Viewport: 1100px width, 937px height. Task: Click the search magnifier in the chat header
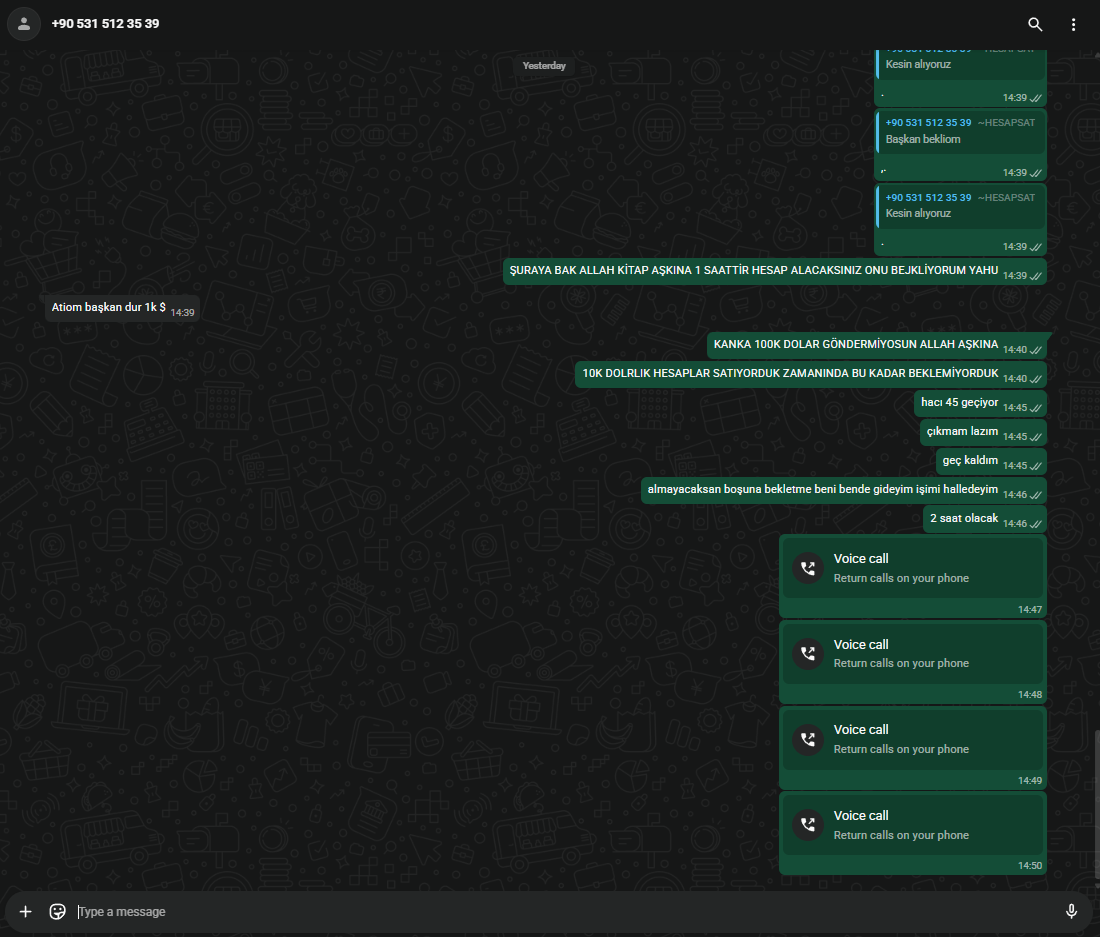(x=1035, y=25)
